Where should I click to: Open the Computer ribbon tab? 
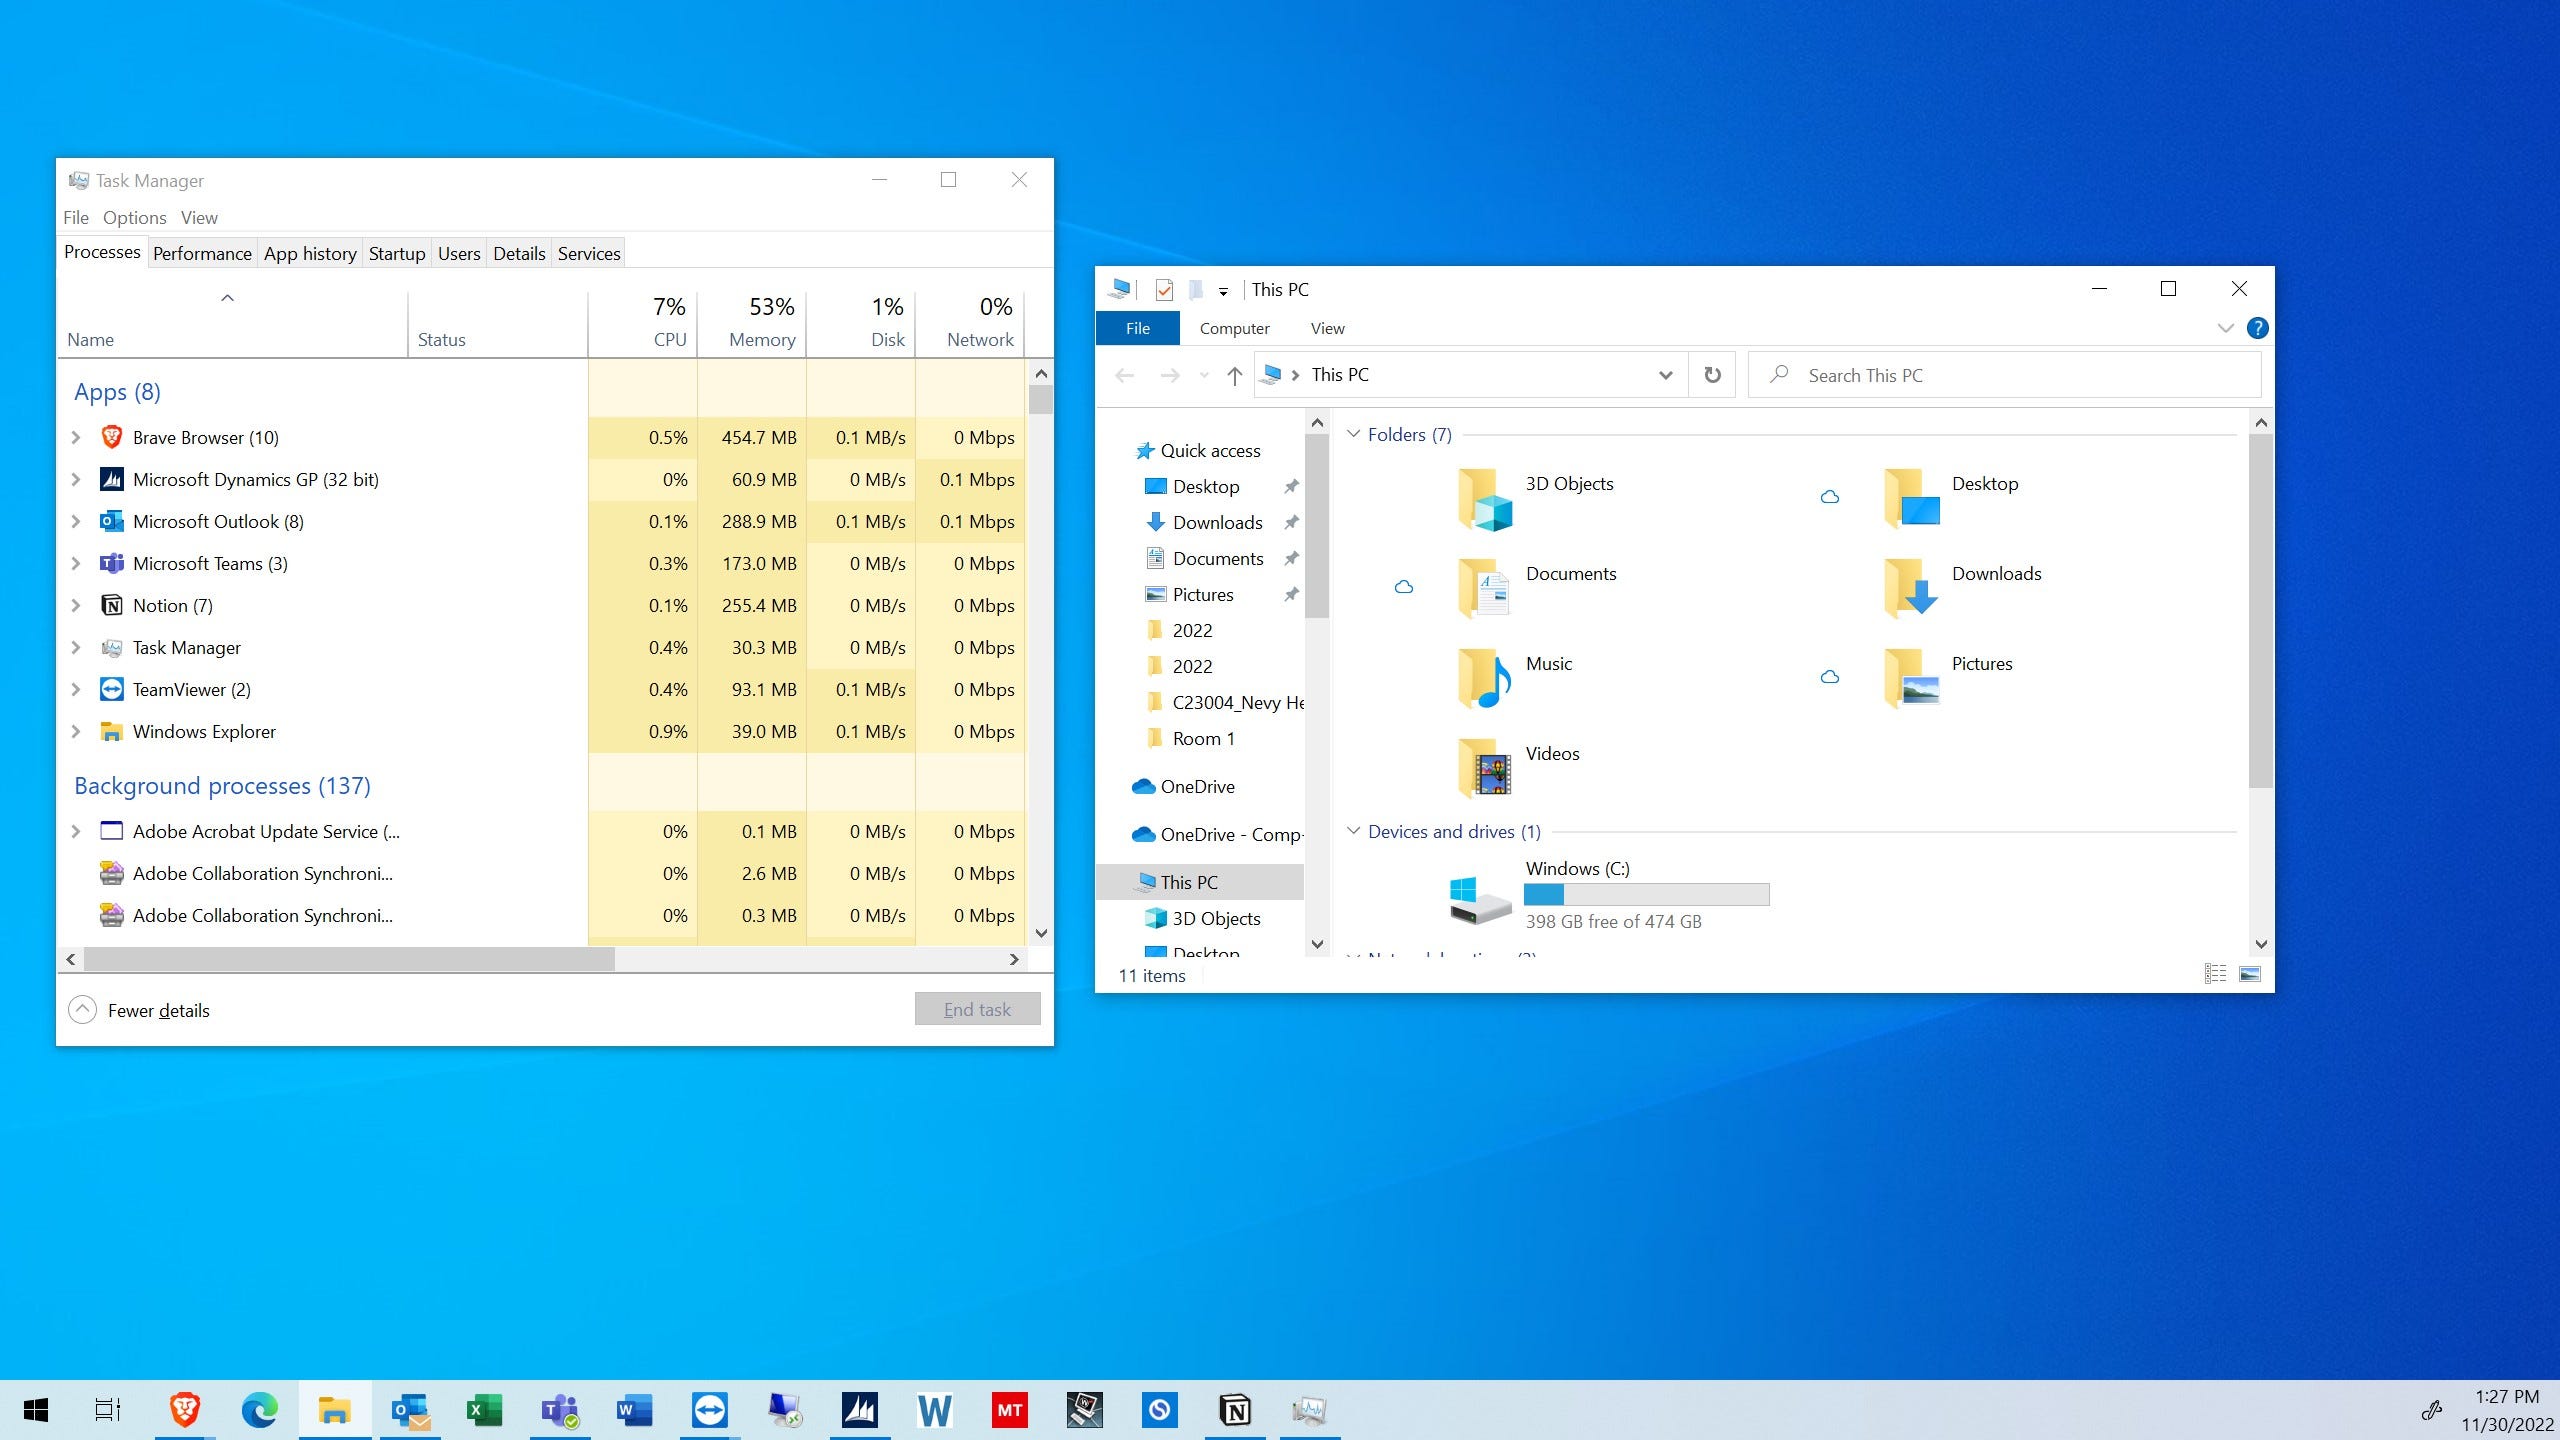1234,328
